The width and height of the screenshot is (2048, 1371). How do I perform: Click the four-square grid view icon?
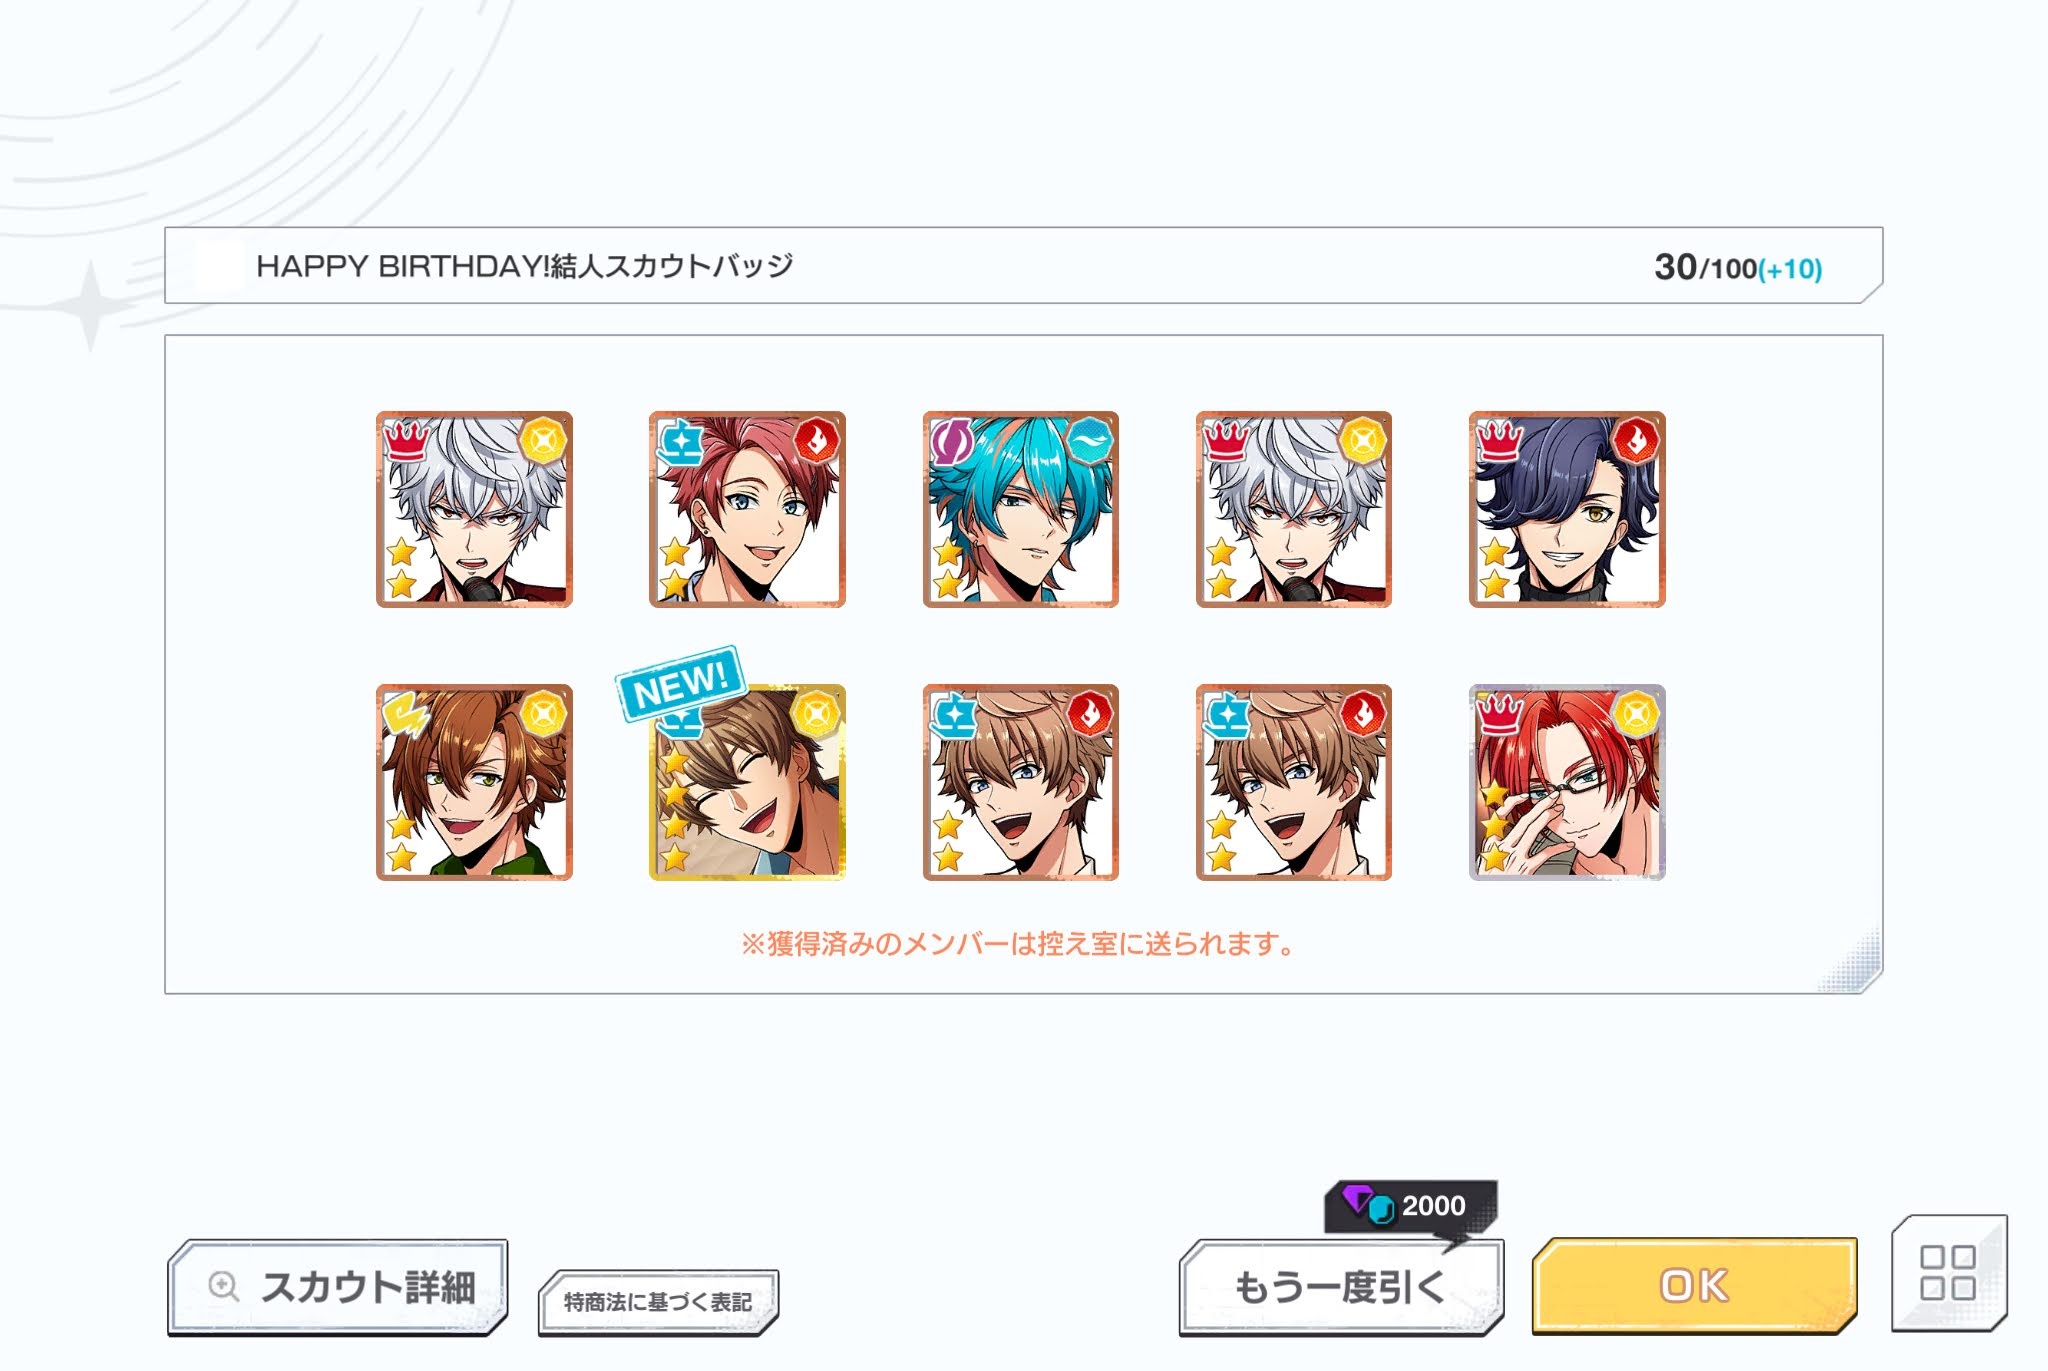click(1948, 1272)
